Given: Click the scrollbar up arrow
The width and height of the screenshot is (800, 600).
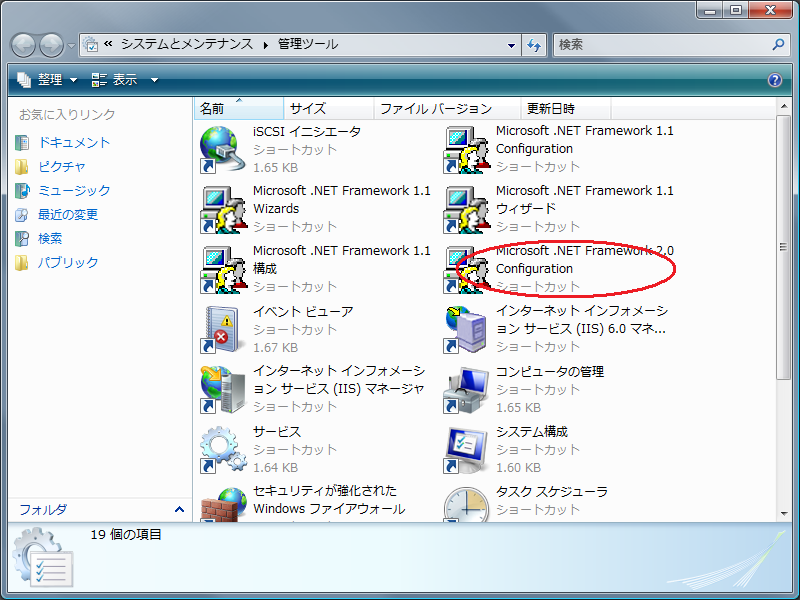Looking at the screenshot, I should tap(783, 106).
